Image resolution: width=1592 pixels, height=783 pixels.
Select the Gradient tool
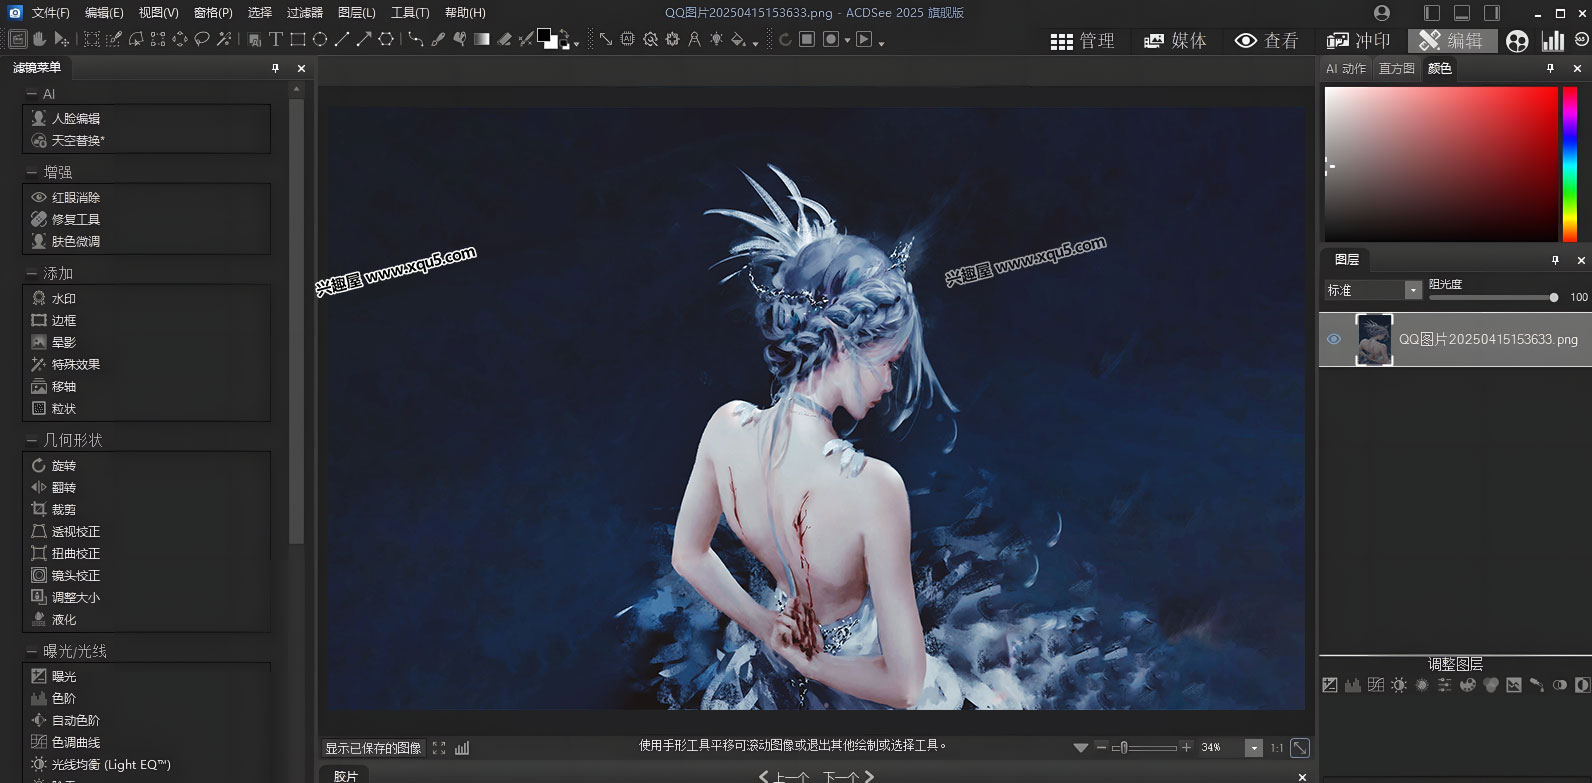(481, 39)
